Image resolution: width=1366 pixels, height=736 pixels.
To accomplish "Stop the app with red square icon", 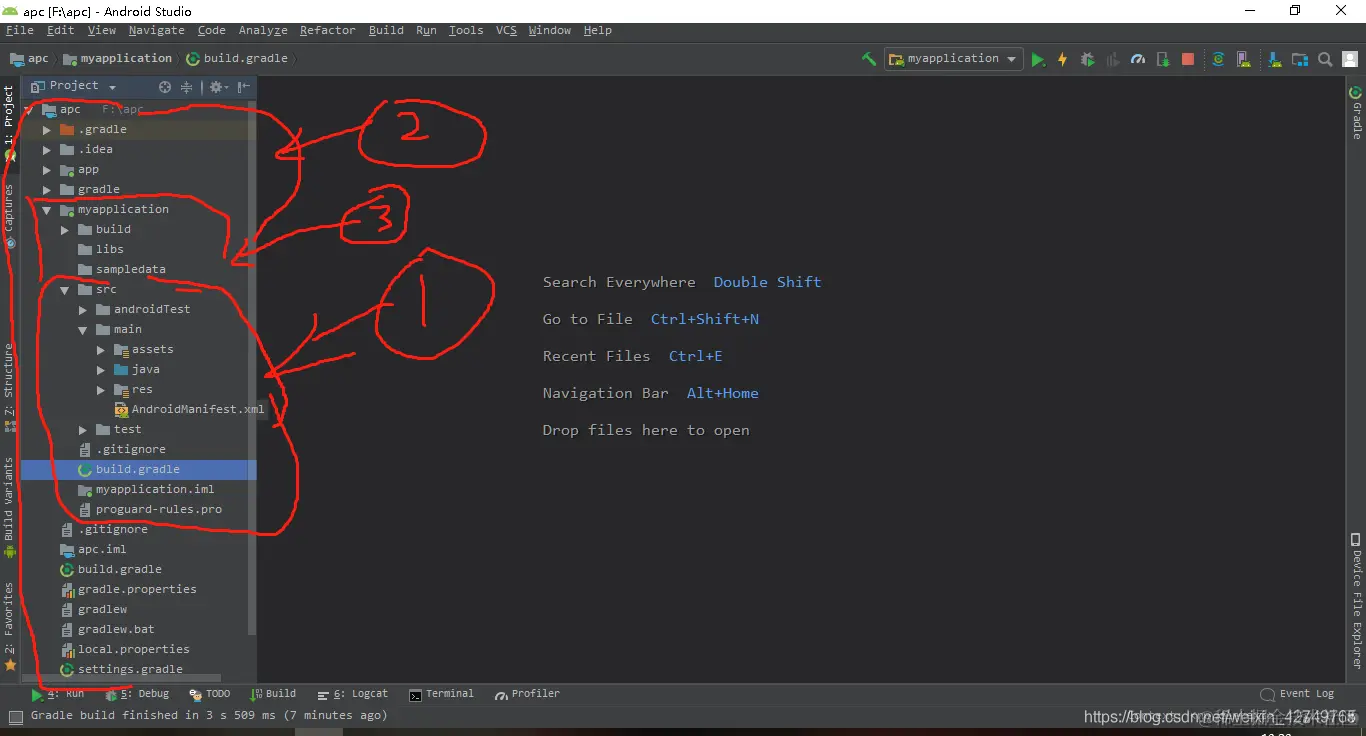I will [1188, 59].
